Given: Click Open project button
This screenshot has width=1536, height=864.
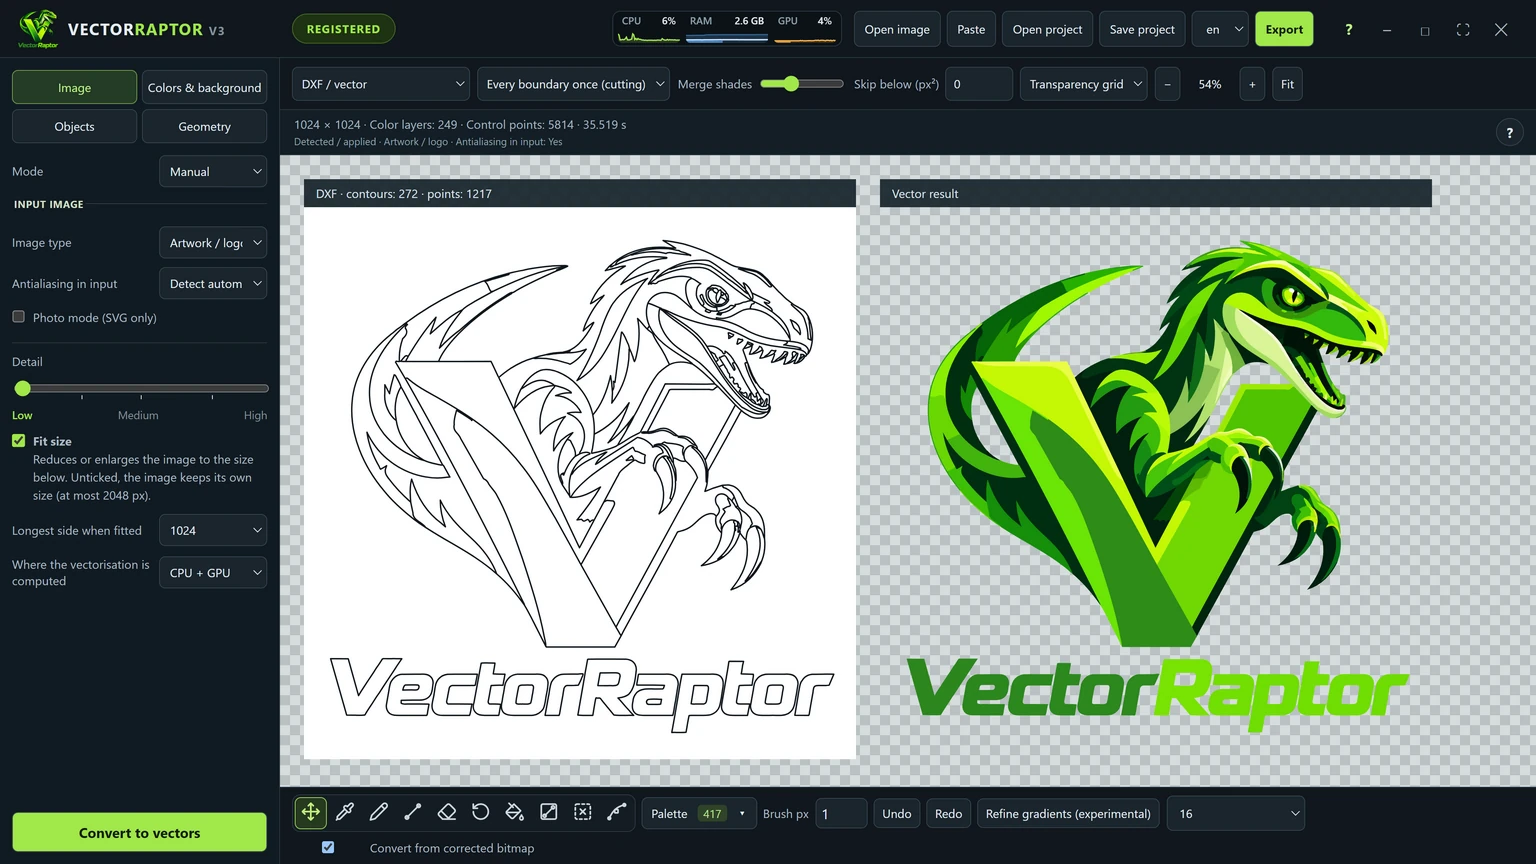Looking at the screenshot, I should pos(1047,29).
